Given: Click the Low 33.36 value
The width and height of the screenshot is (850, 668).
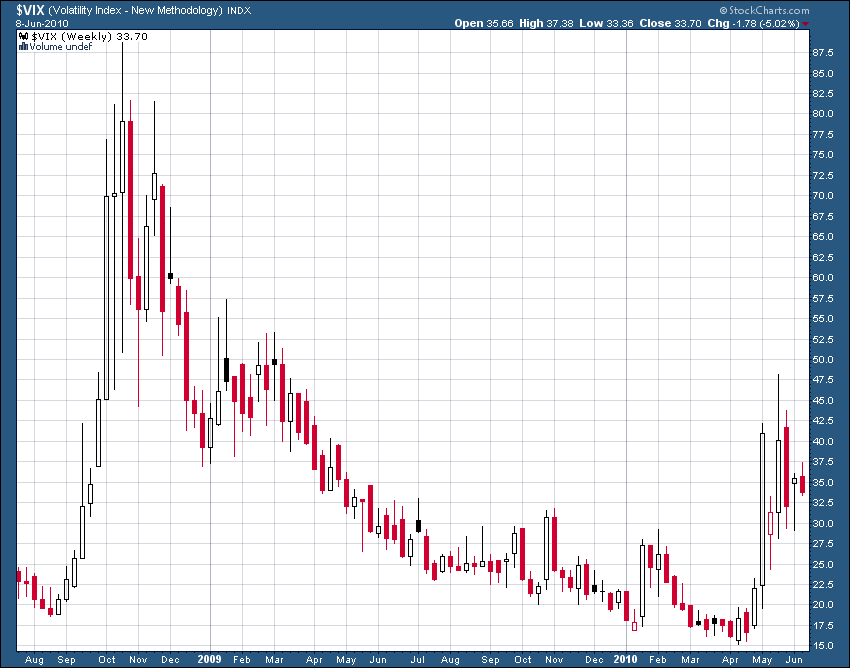Looking at the screenshot, I should click(x=606, y=24).
